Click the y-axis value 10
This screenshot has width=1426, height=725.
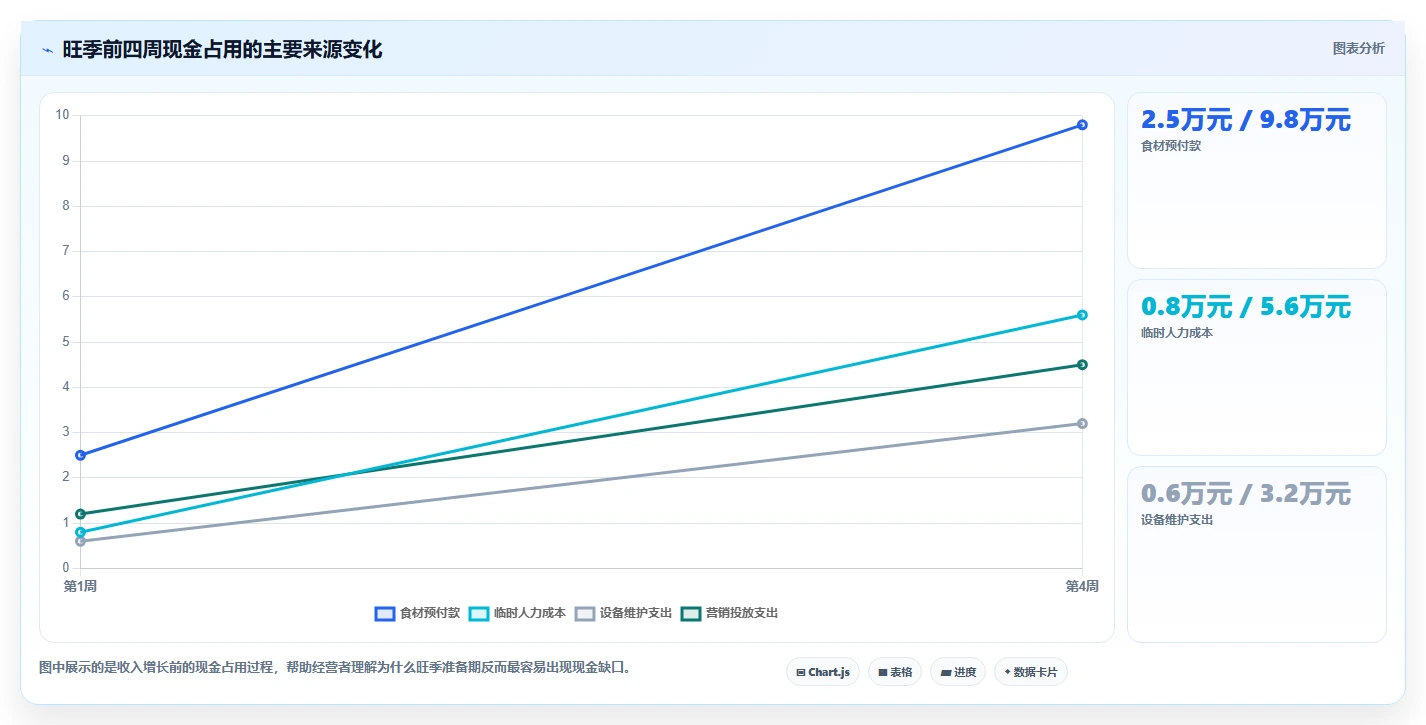pos(62,115)
